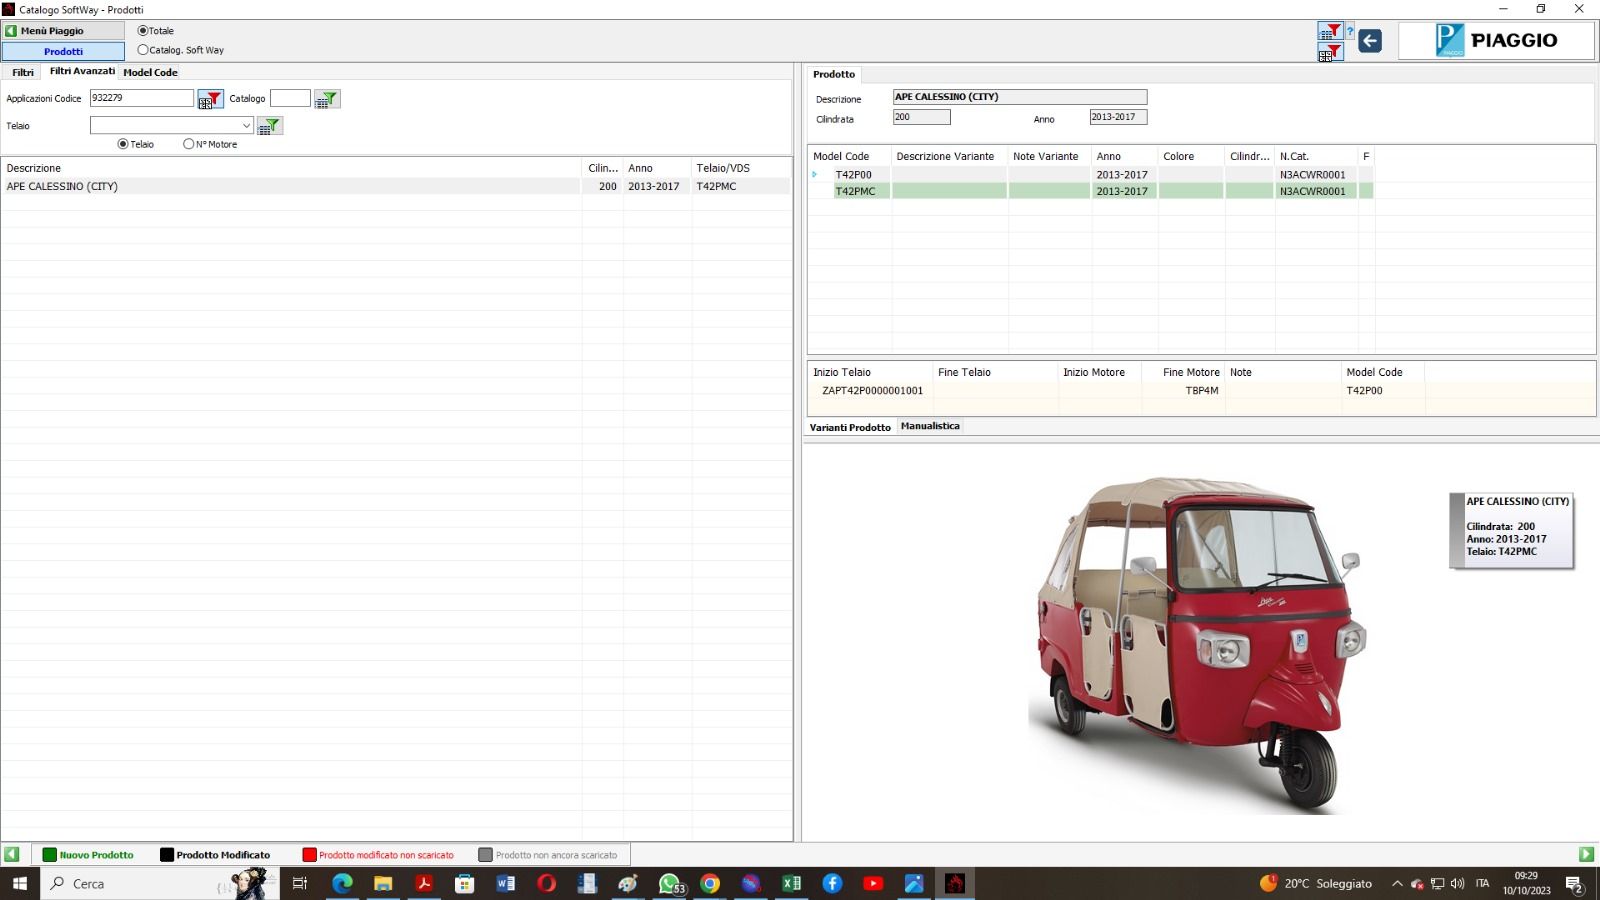Image resolution: width=1600 pixels, height=900 pixels.
Task: Click the red Prodotto modificato non scaricato swatch
Action: coord(309,855)
